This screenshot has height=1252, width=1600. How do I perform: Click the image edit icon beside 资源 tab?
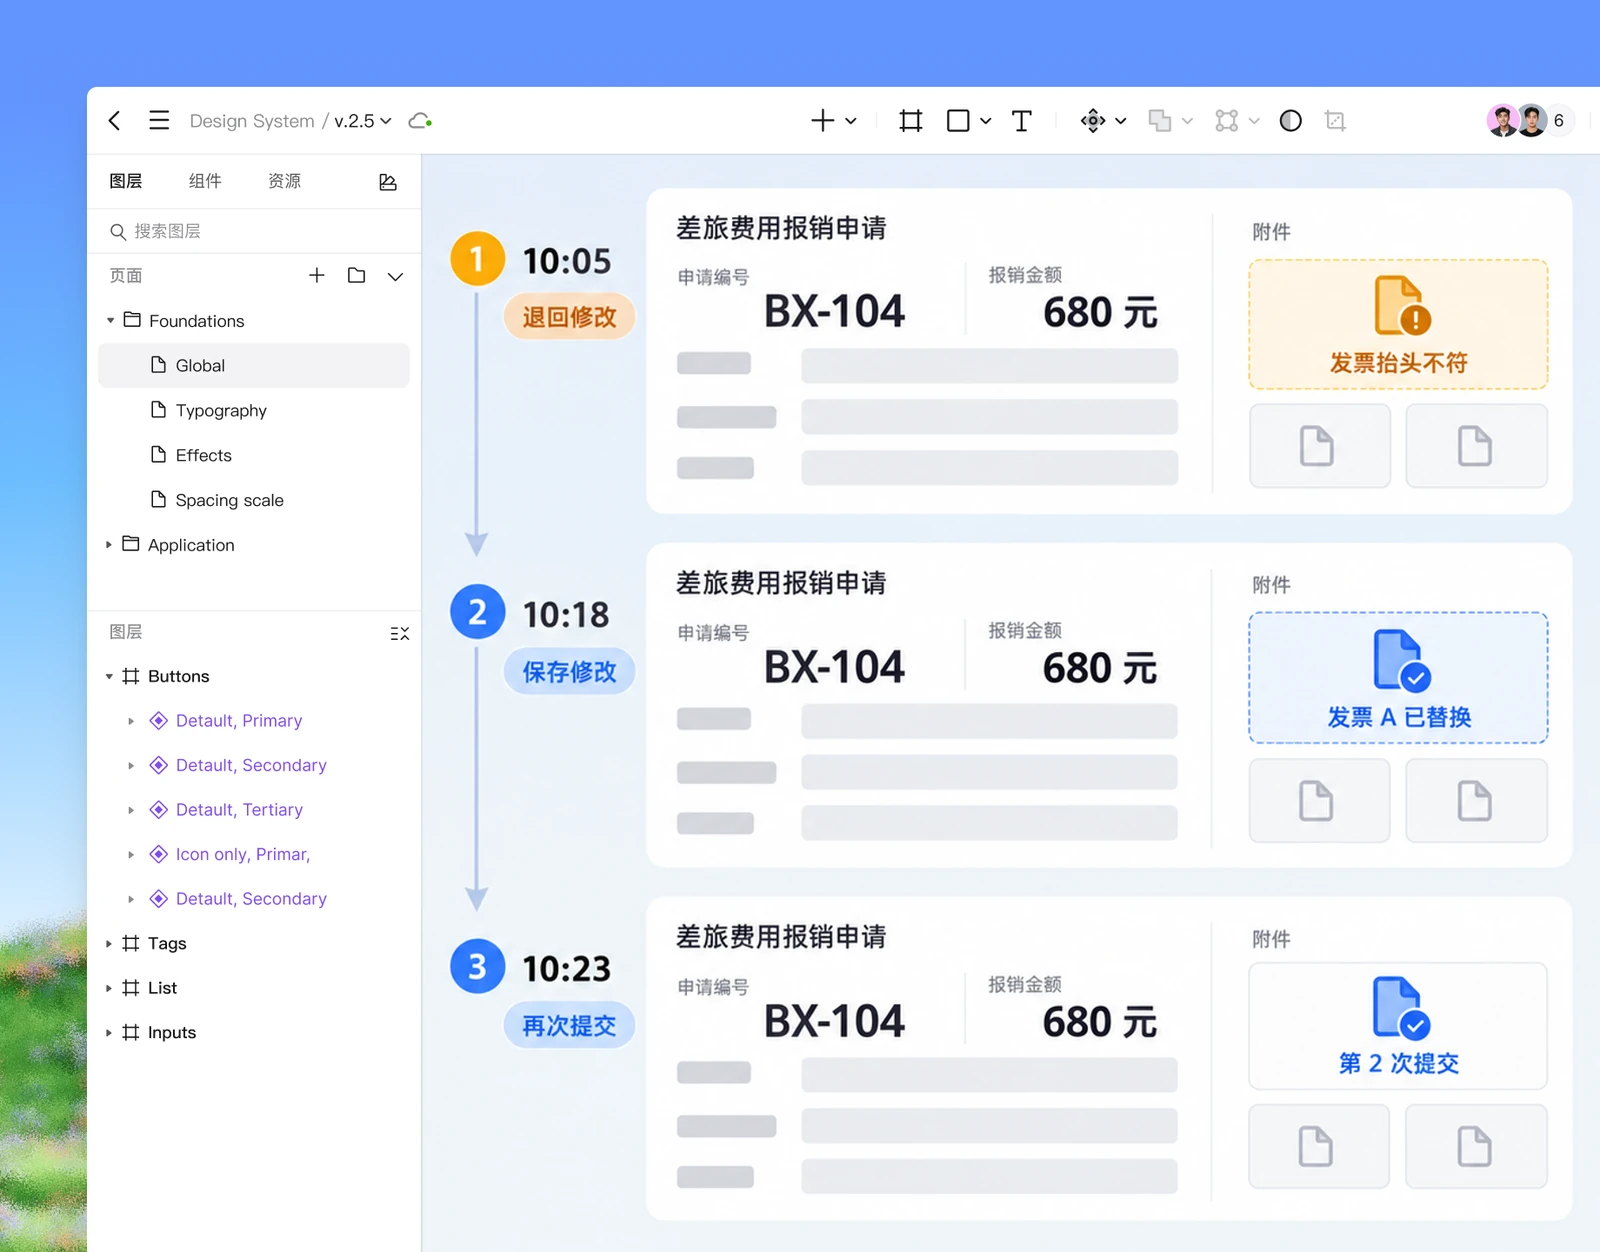point(388,181)
